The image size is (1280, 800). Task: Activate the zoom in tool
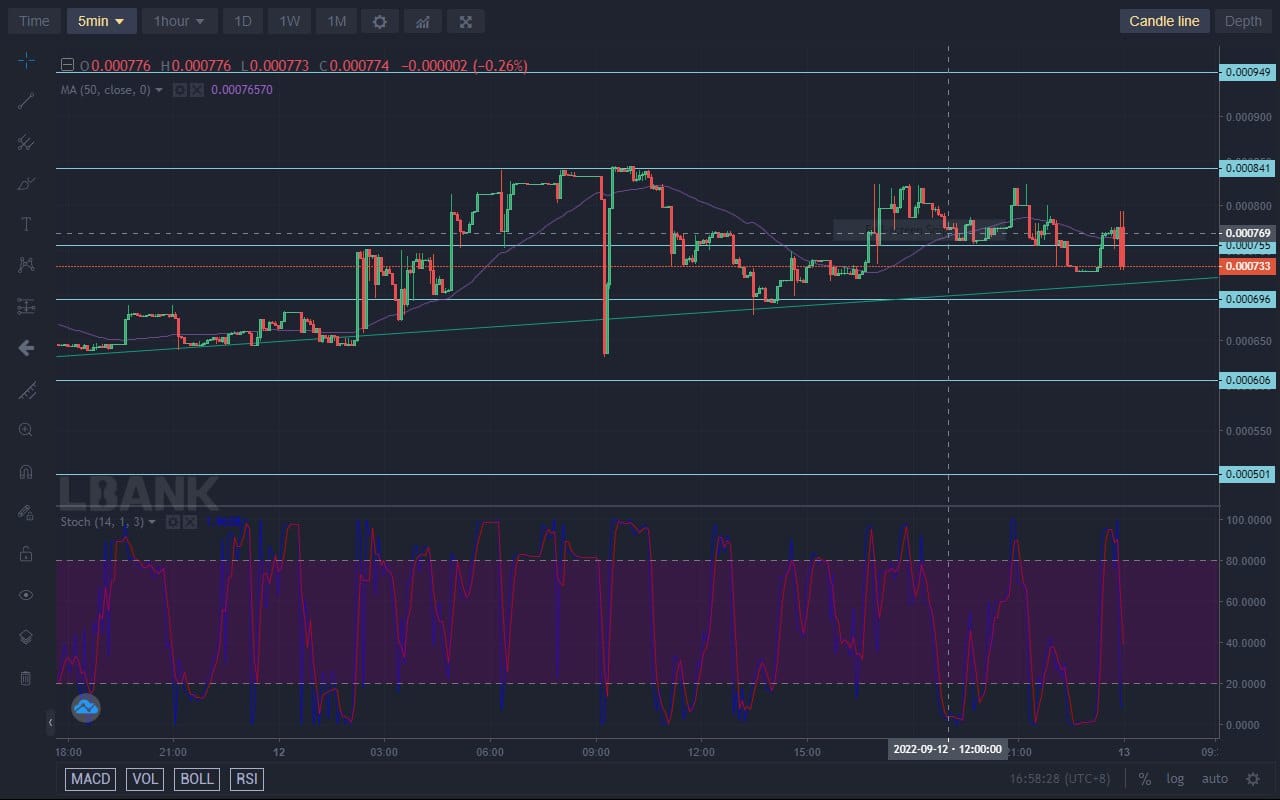tap(26, 430)
